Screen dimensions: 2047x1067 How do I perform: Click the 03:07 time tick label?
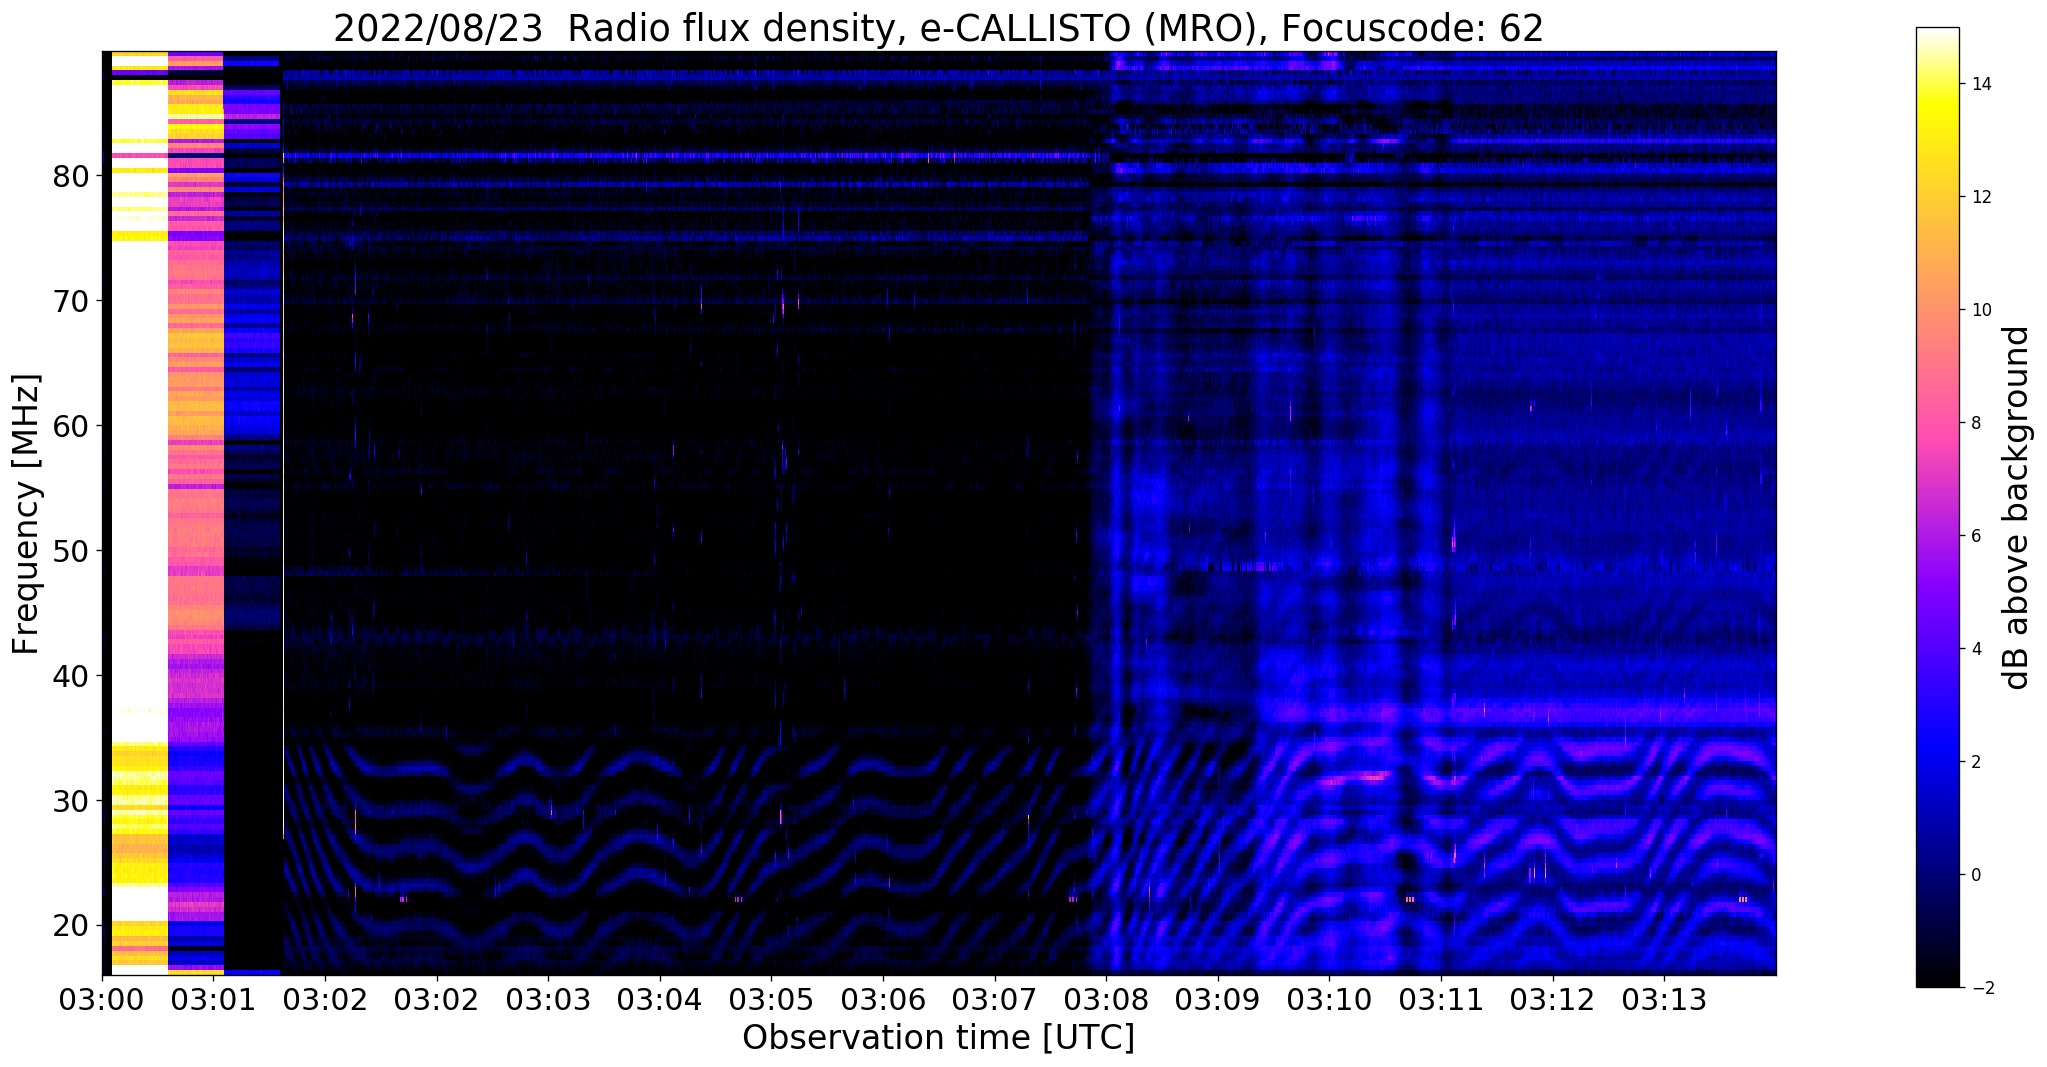(x=994, y=999)
